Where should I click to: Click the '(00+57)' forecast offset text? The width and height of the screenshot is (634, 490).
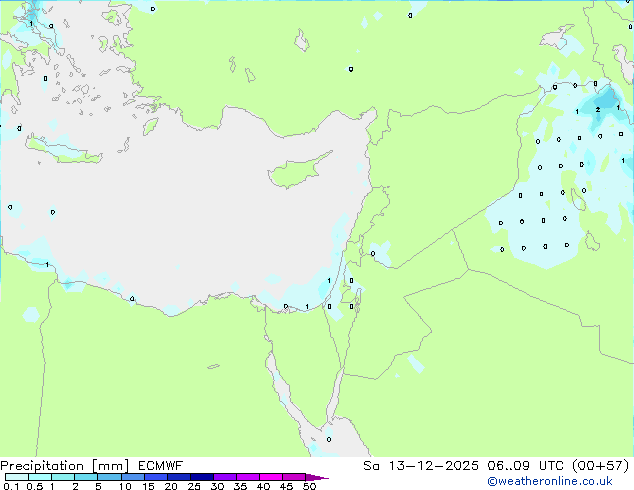click(x=601, y=466)
